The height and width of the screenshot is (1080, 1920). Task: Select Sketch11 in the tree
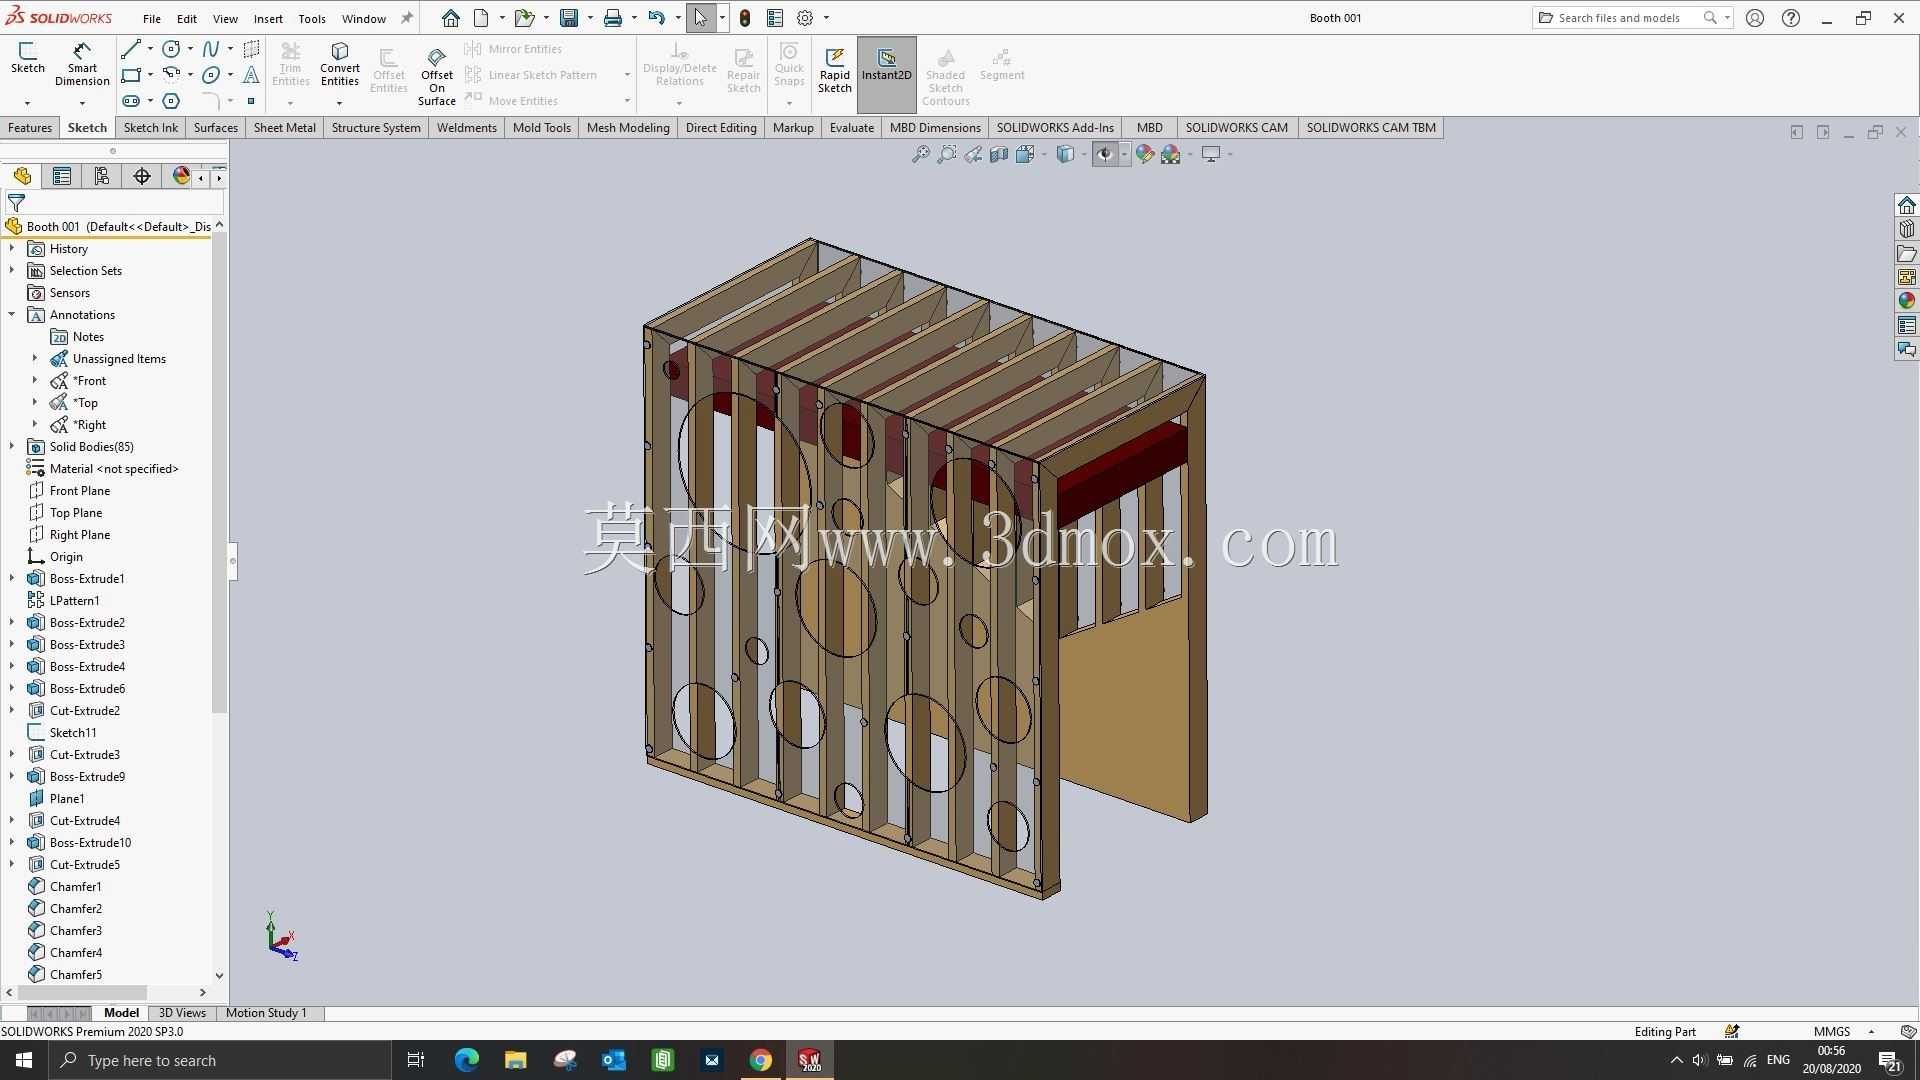tap(73, 733)
